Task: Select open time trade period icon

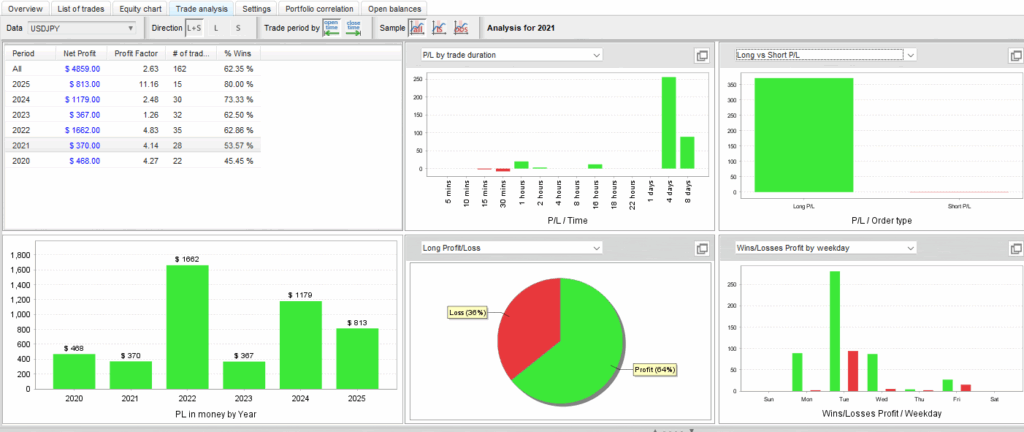Action: coord(332,28)
